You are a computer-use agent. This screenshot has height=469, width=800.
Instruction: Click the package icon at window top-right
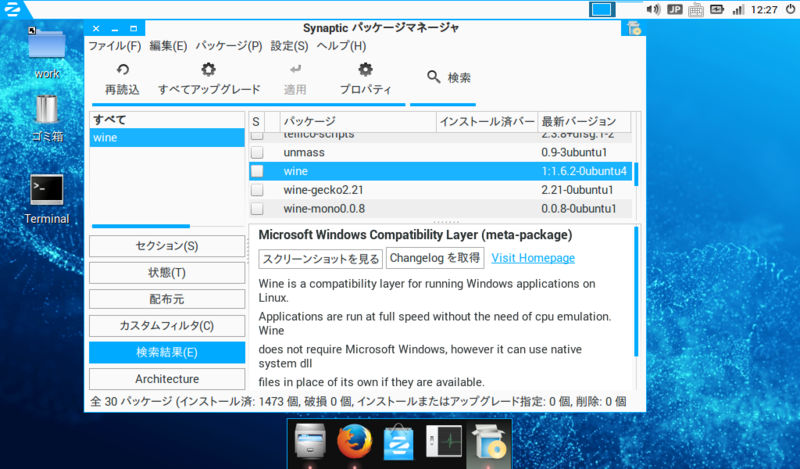[x=634, y=28]
